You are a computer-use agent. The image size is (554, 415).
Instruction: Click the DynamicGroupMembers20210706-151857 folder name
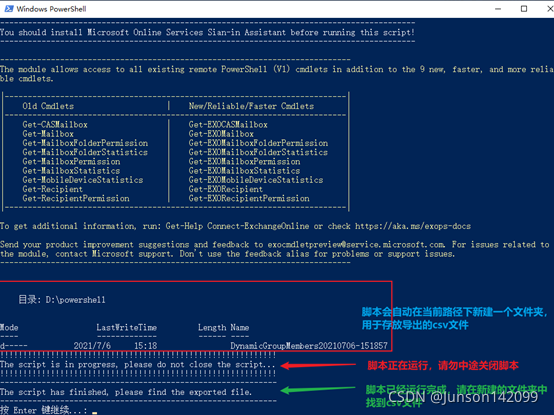click(x=309, y=346)
